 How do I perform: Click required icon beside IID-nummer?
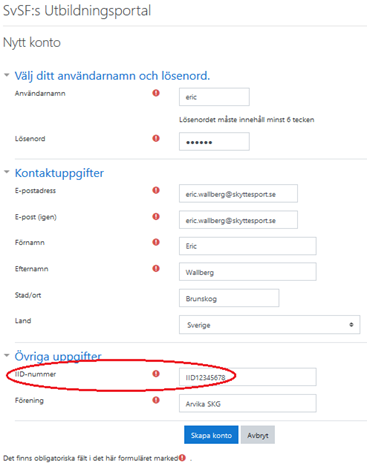pyautogui.click(x=156, y=374)
